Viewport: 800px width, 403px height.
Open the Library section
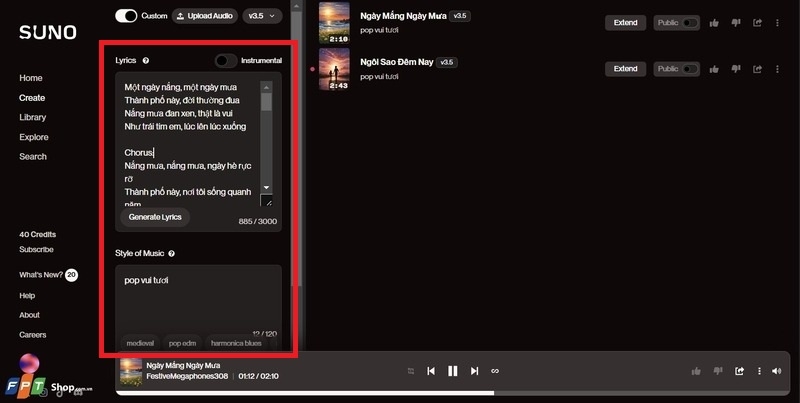click(x=33, y=117)
